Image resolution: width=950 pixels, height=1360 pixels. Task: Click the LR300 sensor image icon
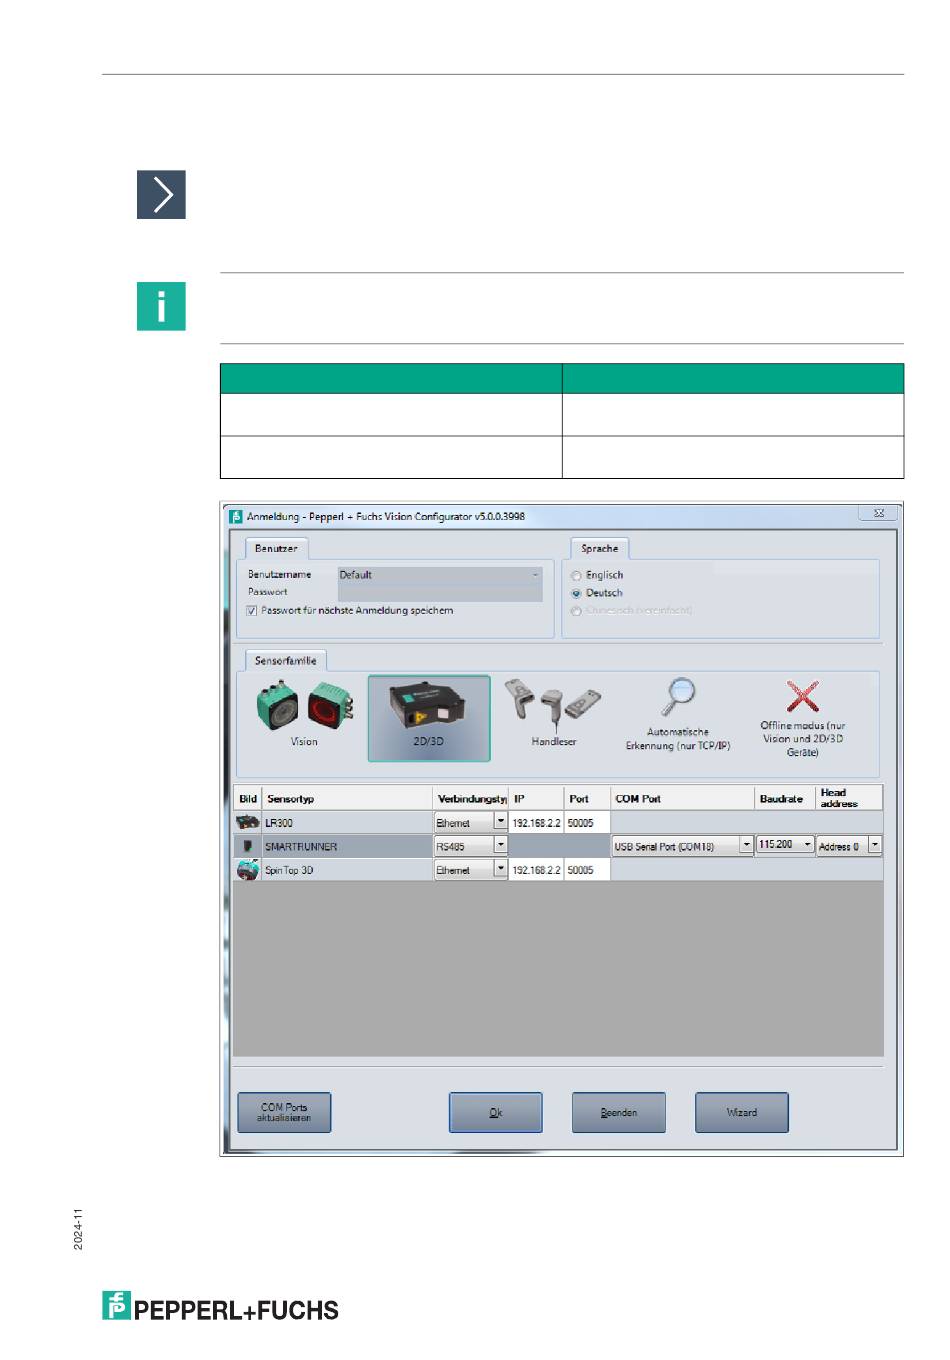point(247,822)
